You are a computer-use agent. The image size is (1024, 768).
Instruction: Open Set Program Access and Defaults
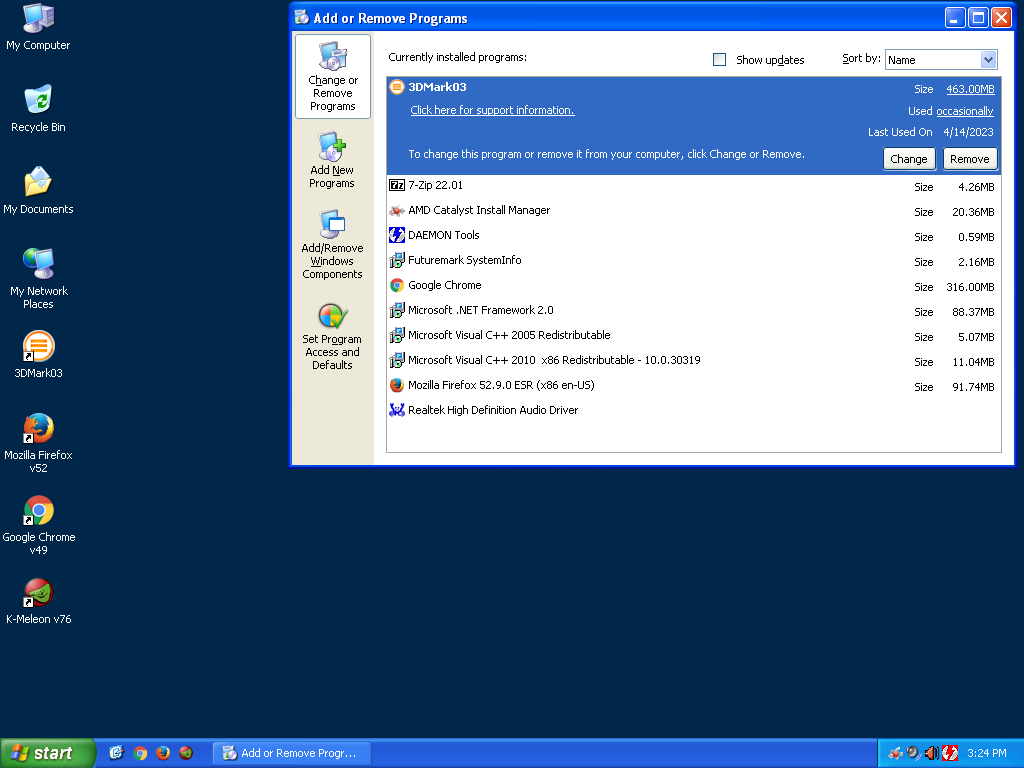point(332,336)
